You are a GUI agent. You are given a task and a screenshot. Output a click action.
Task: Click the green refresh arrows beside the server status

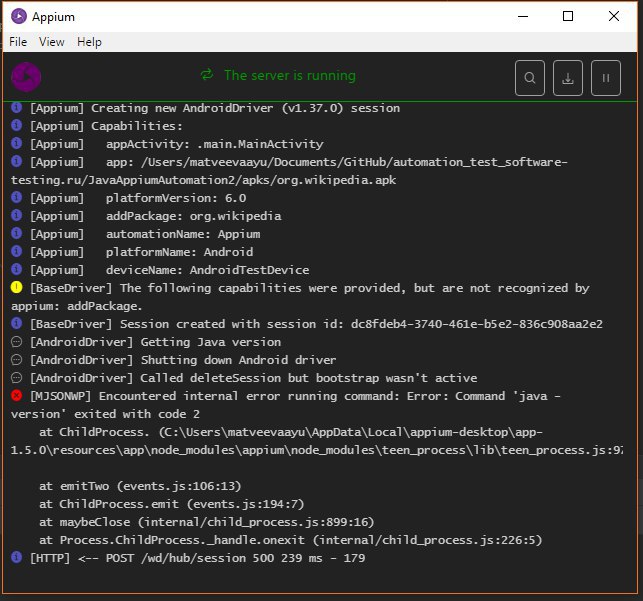207,75
